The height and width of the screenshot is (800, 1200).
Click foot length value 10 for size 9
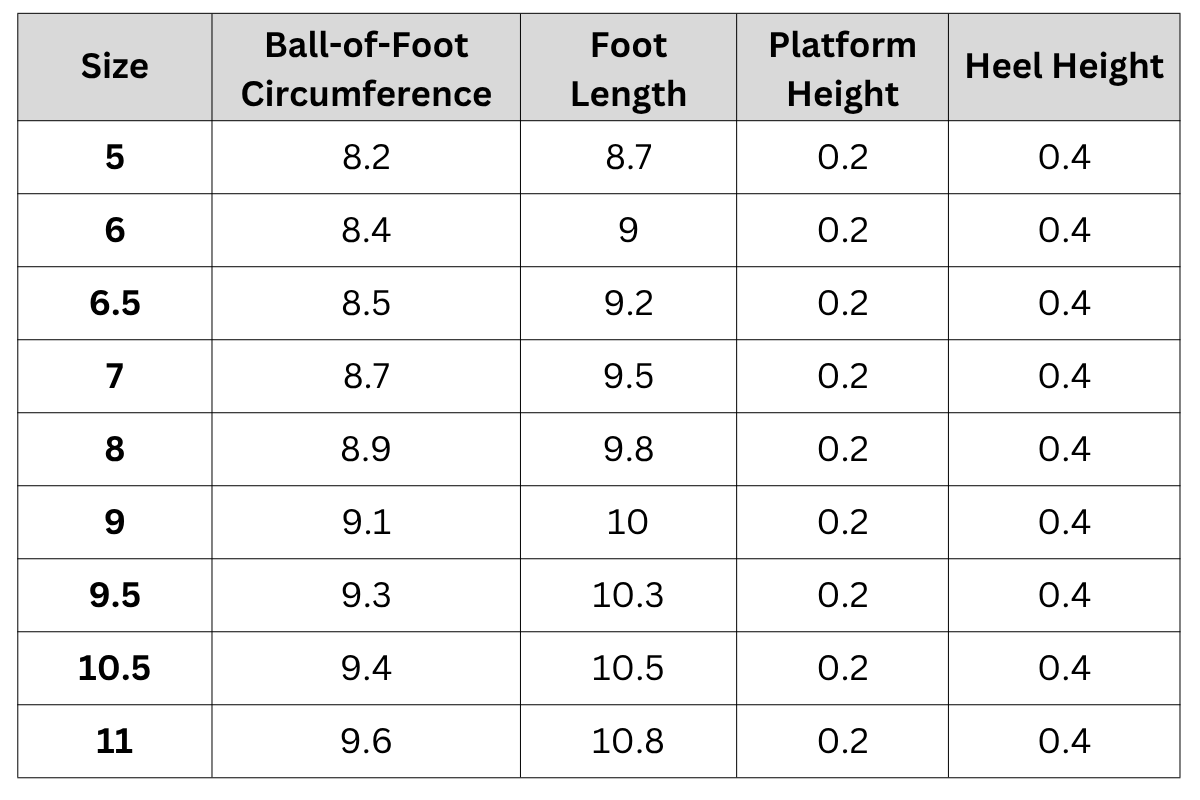pyautogui.click(x=628, y=522)
